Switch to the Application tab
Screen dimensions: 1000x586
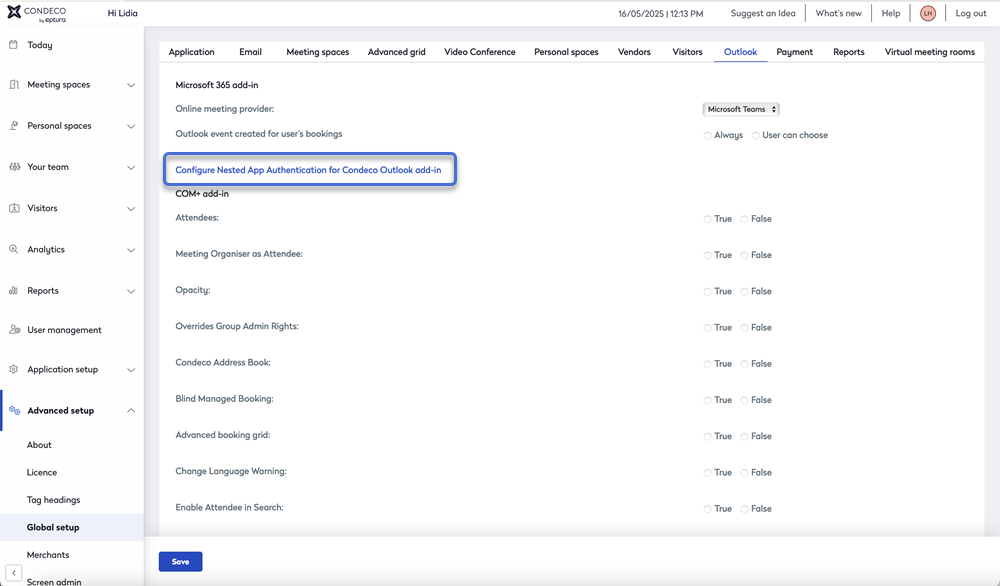pyautogui.click(x=191, y=52)
